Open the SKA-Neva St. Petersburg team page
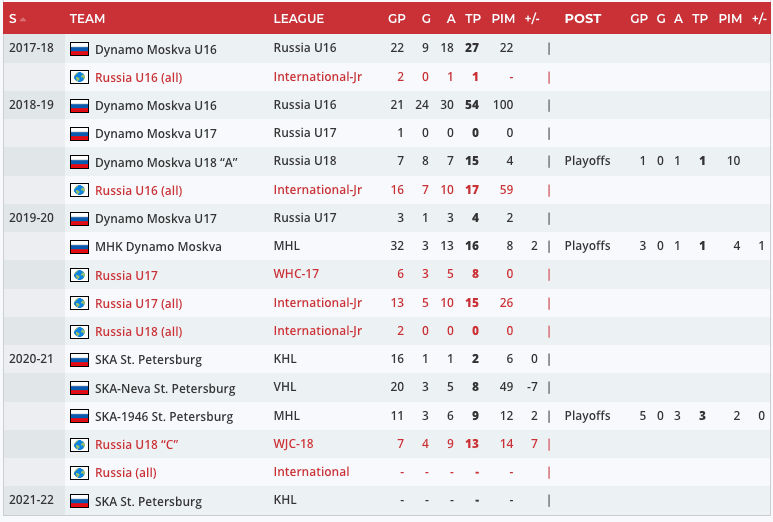The height and width of the screenshot is (522, 773). pyautogui.click(x=165, y=388)
